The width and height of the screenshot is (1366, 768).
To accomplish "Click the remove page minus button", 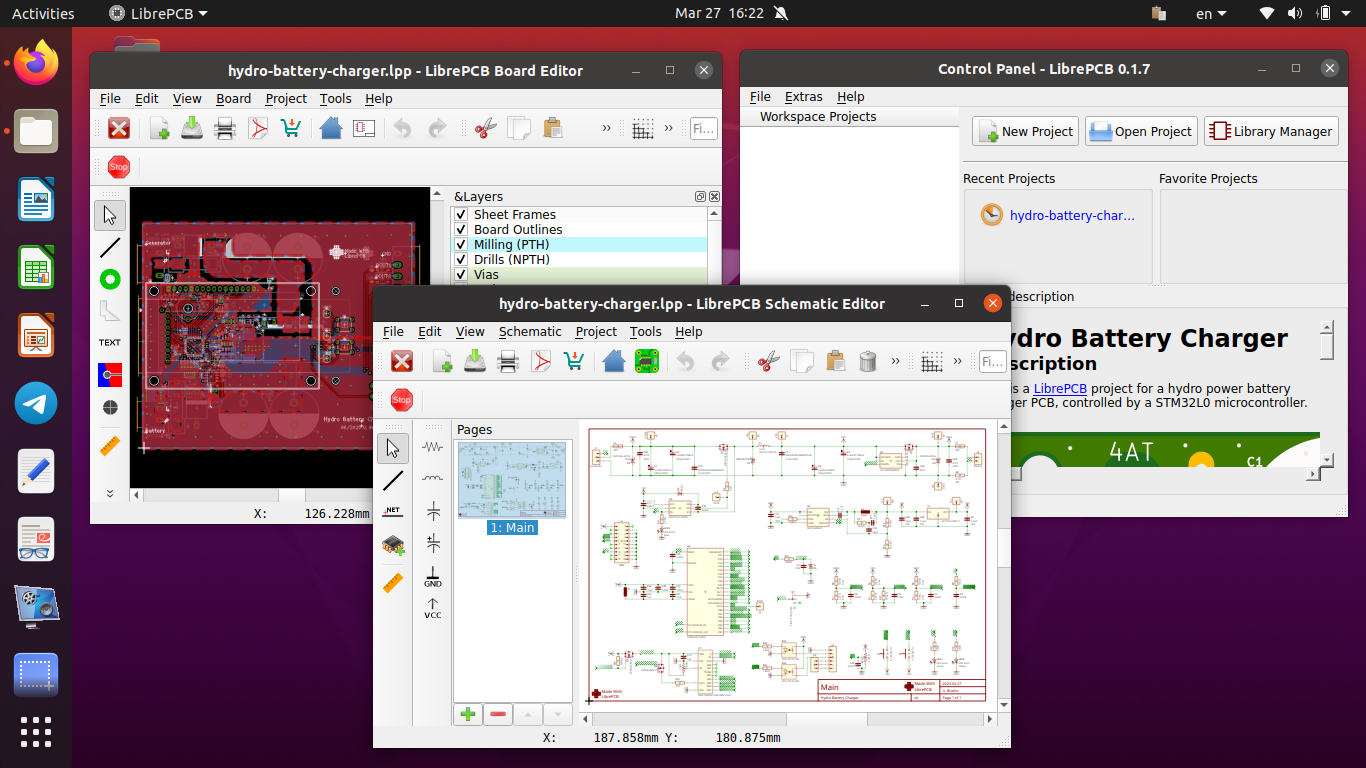I will [497, 714].
